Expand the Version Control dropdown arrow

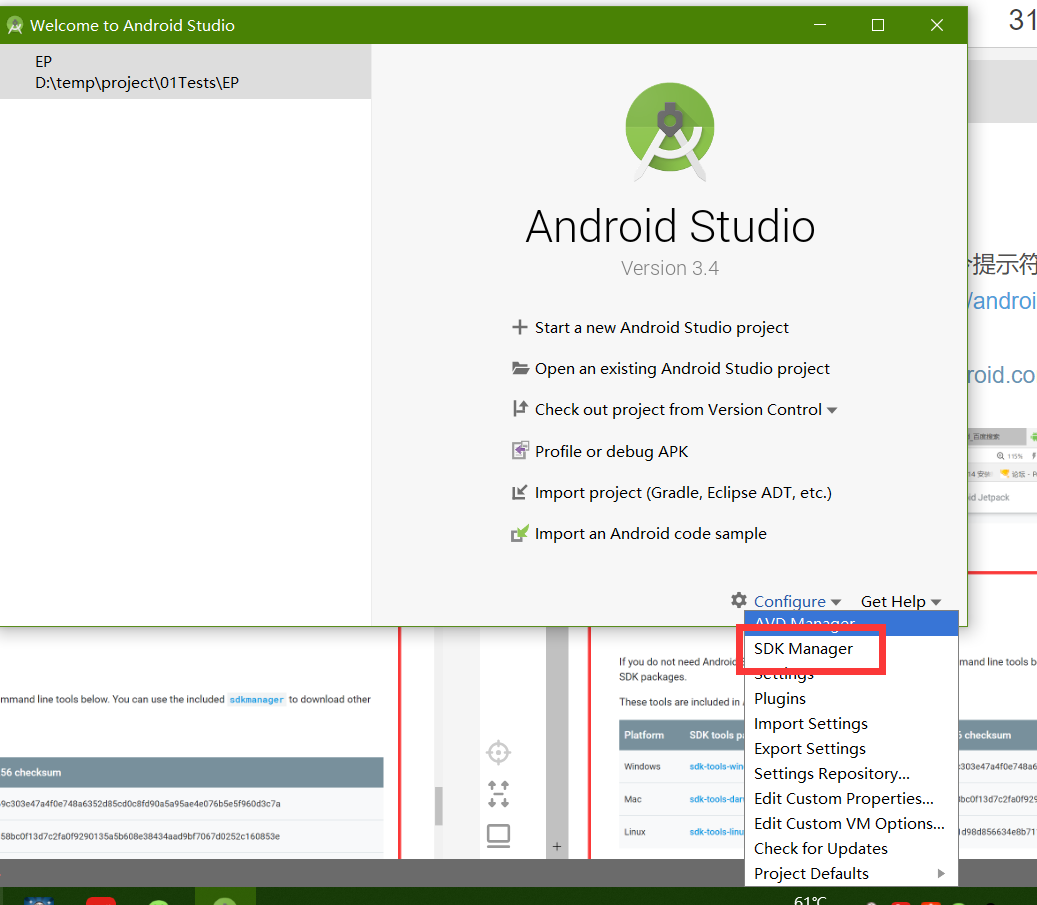coord(832,411)
